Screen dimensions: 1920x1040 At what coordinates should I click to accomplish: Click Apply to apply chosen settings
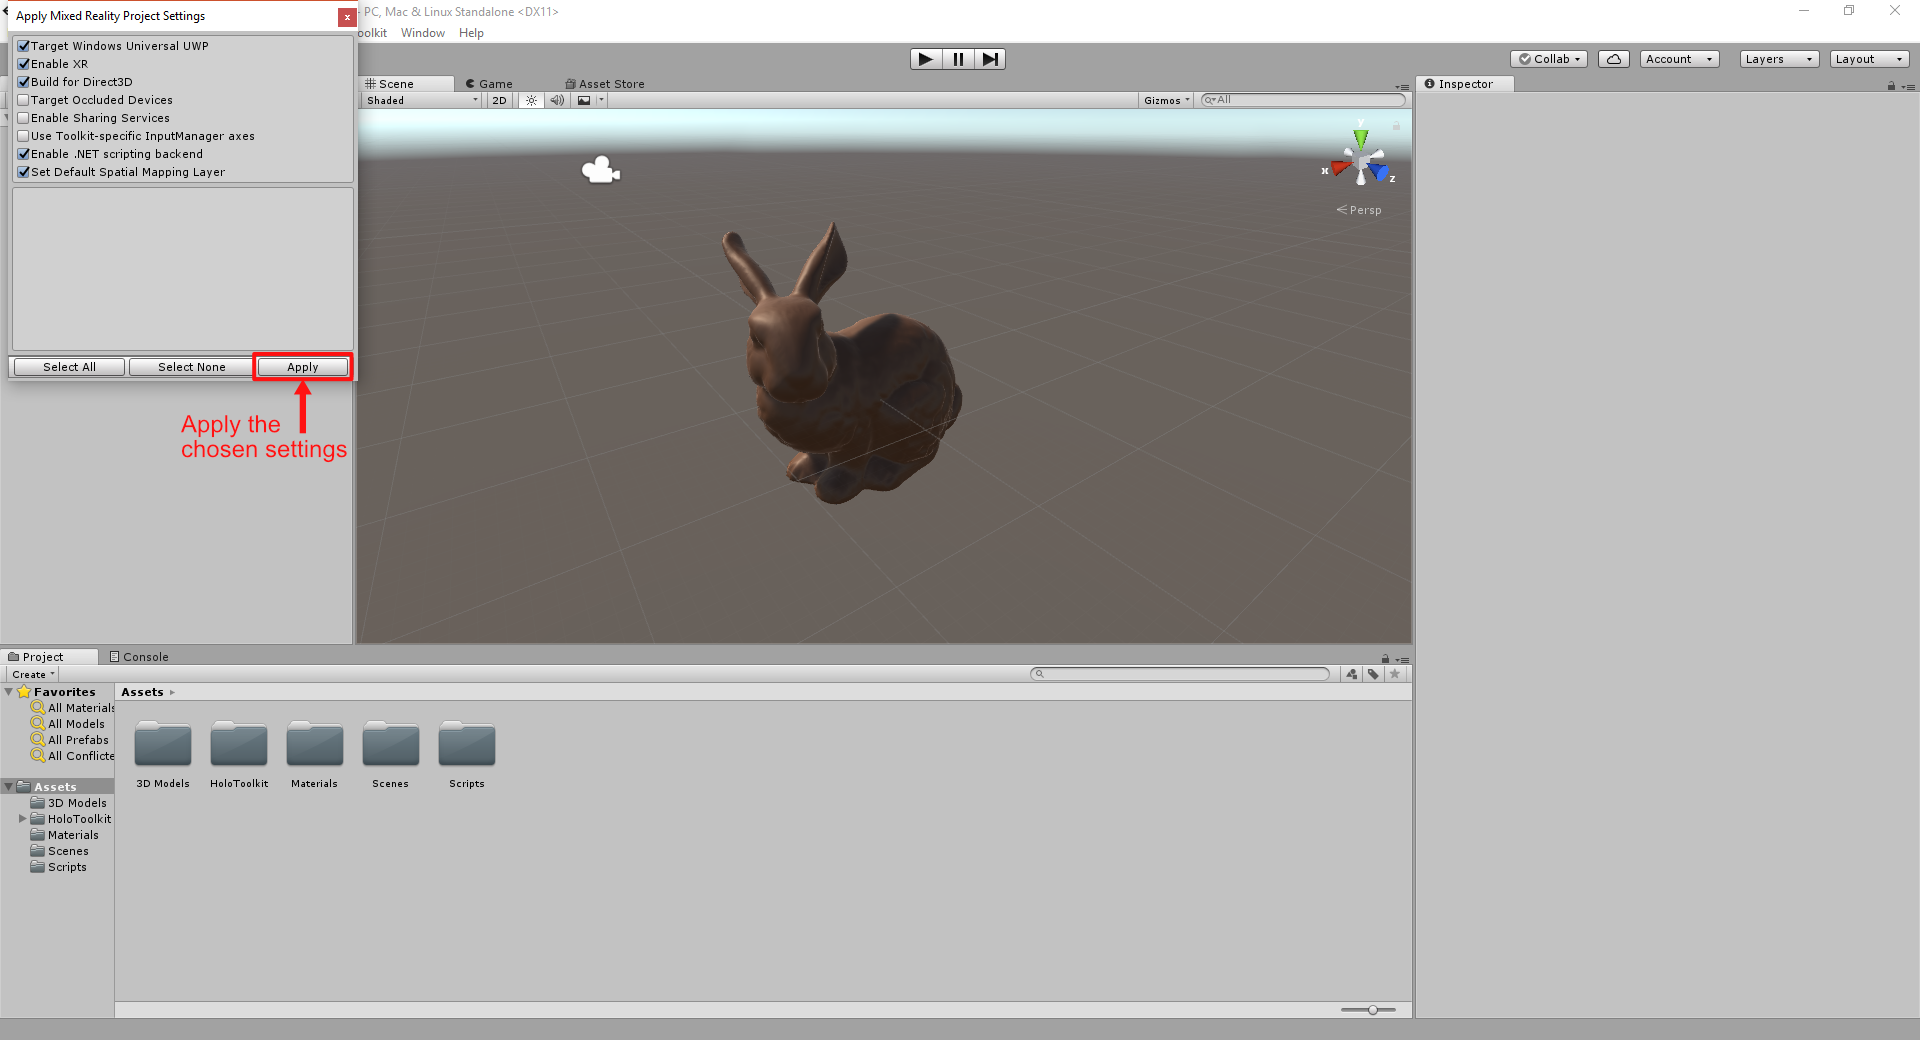coord(302,367)
